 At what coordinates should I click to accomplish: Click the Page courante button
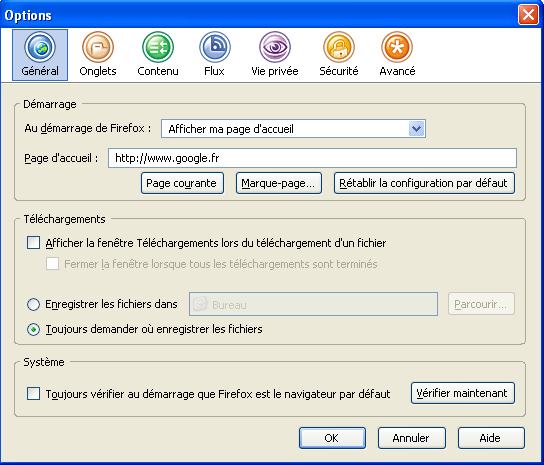pyautogui.click(x=182, y=183)
